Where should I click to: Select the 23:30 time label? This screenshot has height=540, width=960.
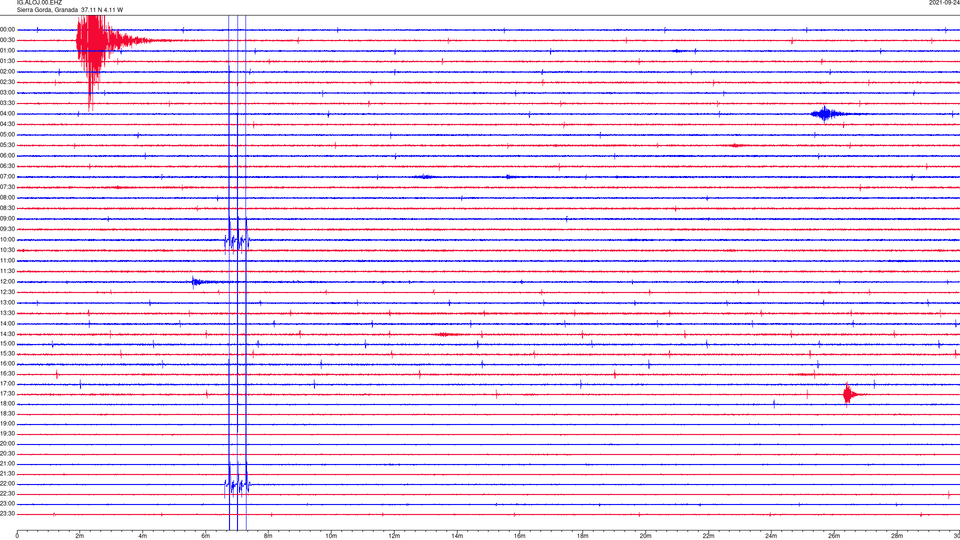(8, 514)
